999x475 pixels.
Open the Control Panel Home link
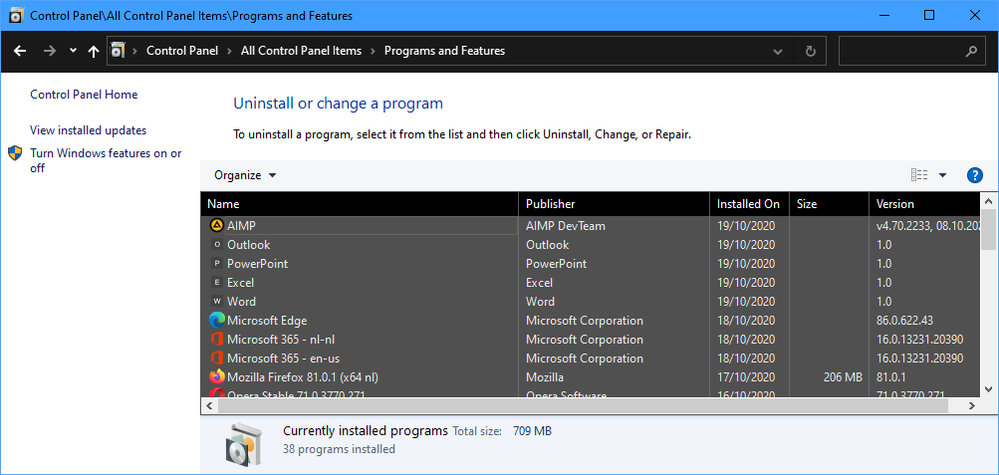pyautogui.click(x=84, y=95)
